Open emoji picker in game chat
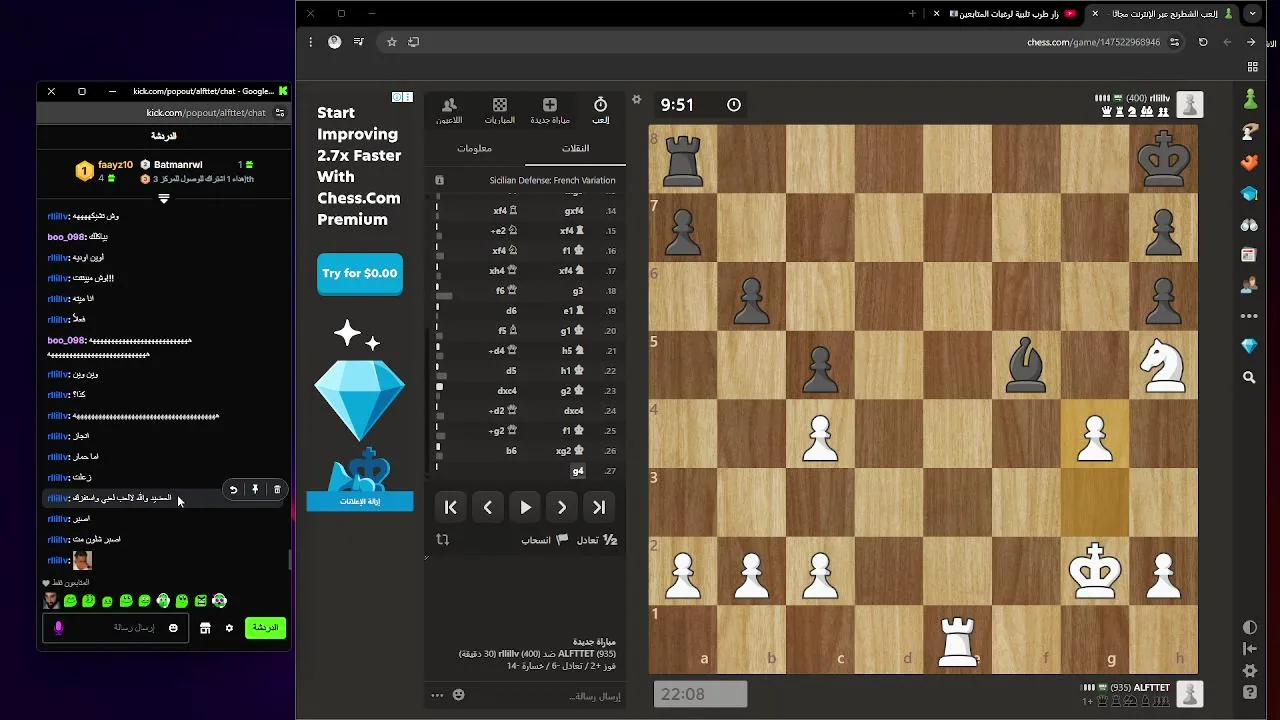The image size is (1280, 720). tap(459, 695)
